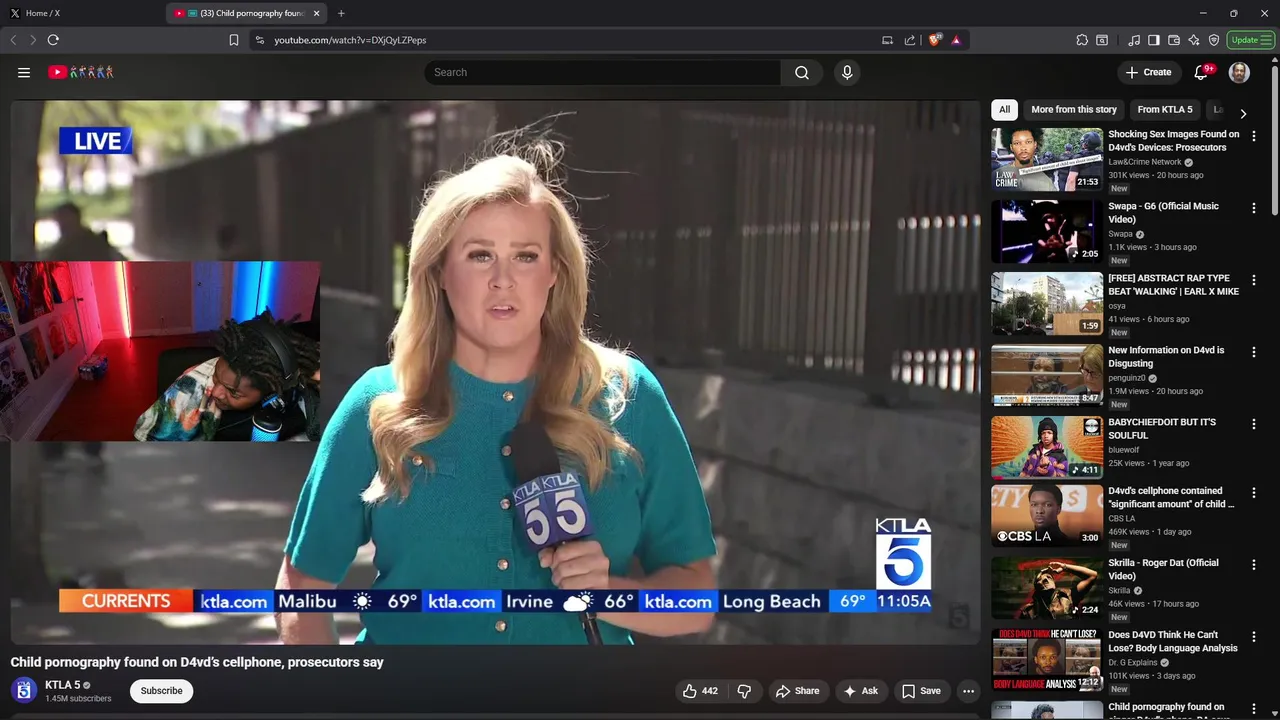Open the Brave Update menu button
This screenshot has width=1280, height=720.
pos(1251,40)
